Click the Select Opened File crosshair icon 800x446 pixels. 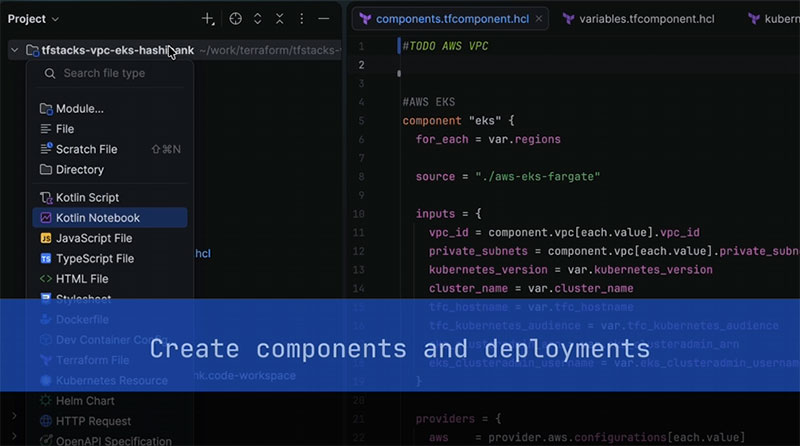[x=235, y=19]
